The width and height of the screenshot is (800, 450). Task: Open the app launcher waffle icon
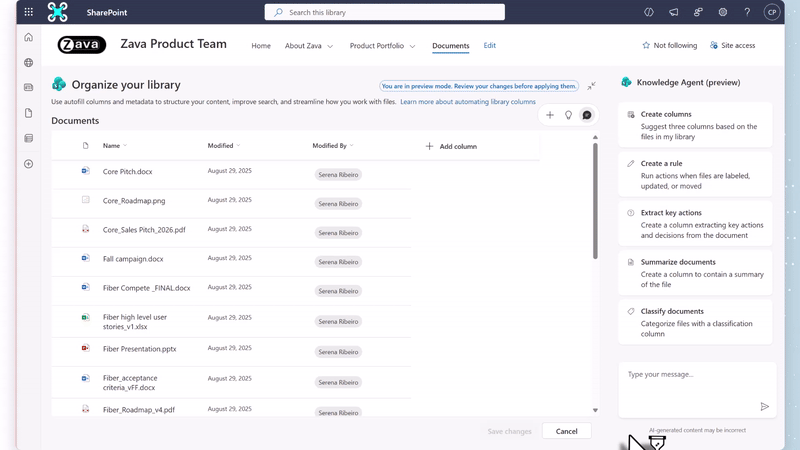pyautogui.click(x=29, y=12)
